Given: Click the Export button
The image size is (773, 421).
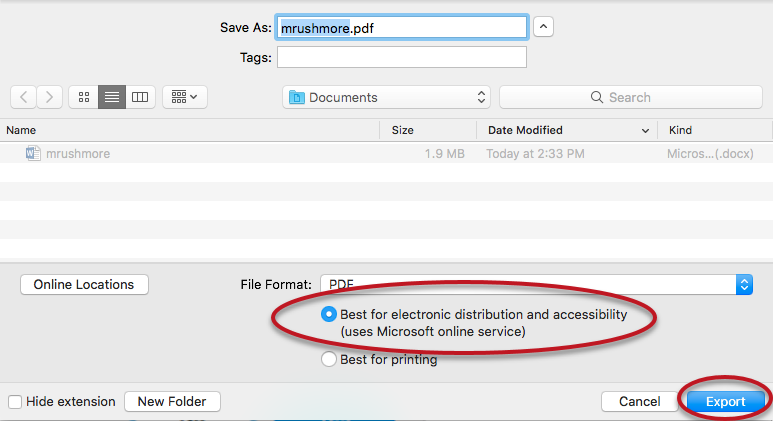Looking at the screenshot, I should tap(725, 402).
